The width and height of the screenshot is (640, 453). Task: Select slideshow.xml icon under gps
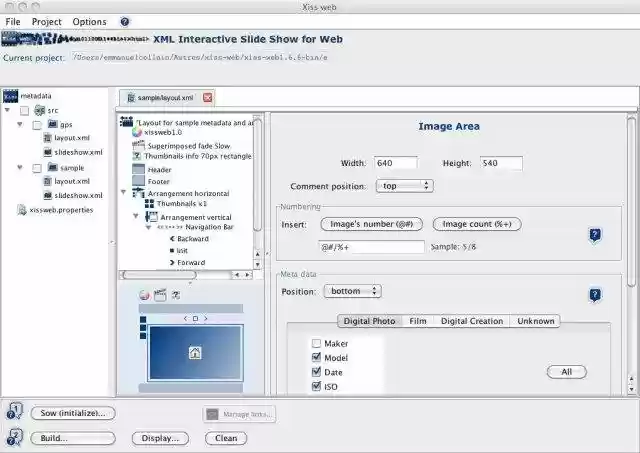tap(47, 152)
